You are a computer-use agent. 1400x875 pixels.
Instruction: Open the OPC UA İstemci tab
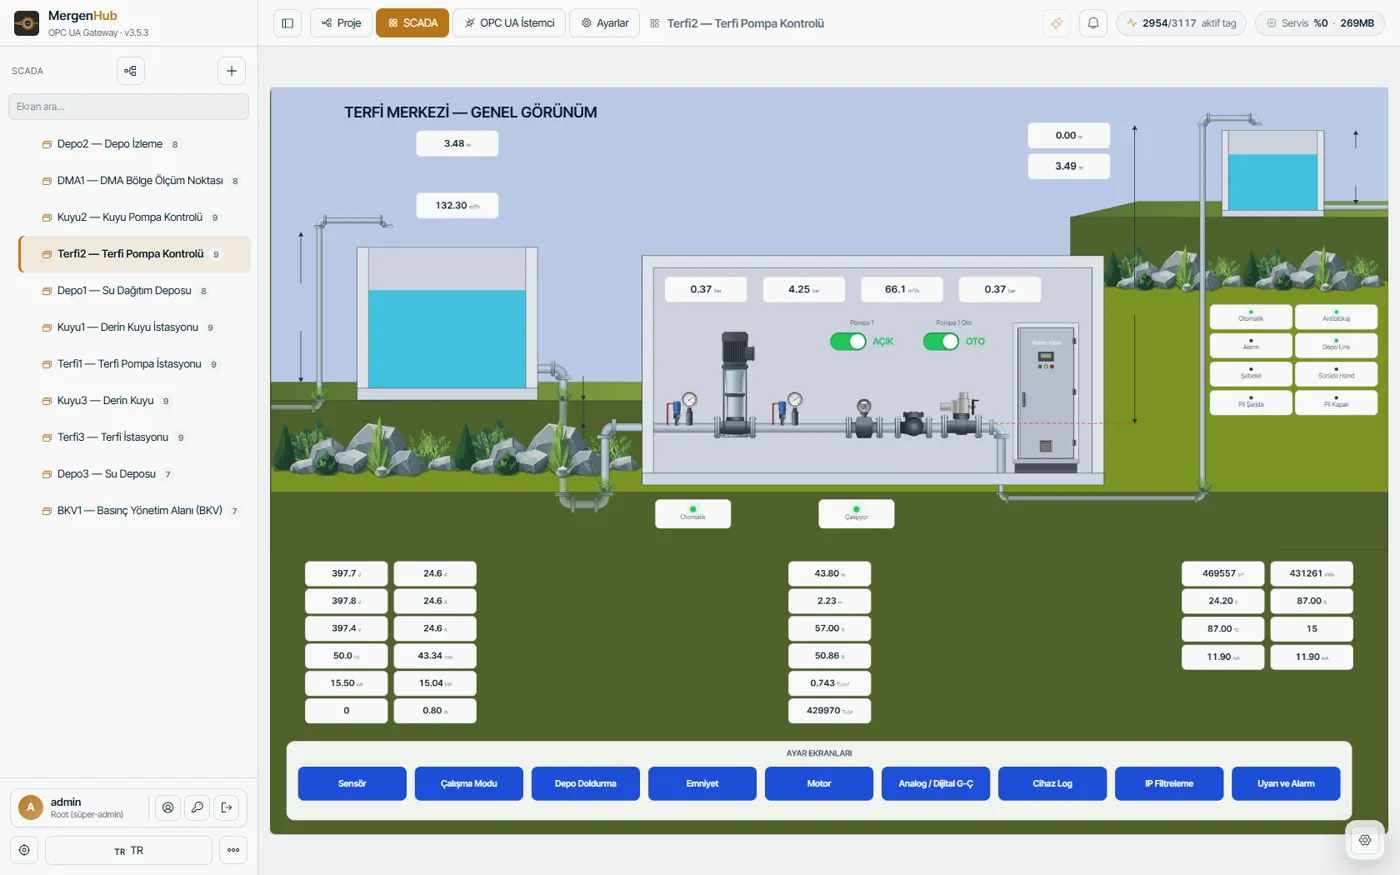coord(509,23)
